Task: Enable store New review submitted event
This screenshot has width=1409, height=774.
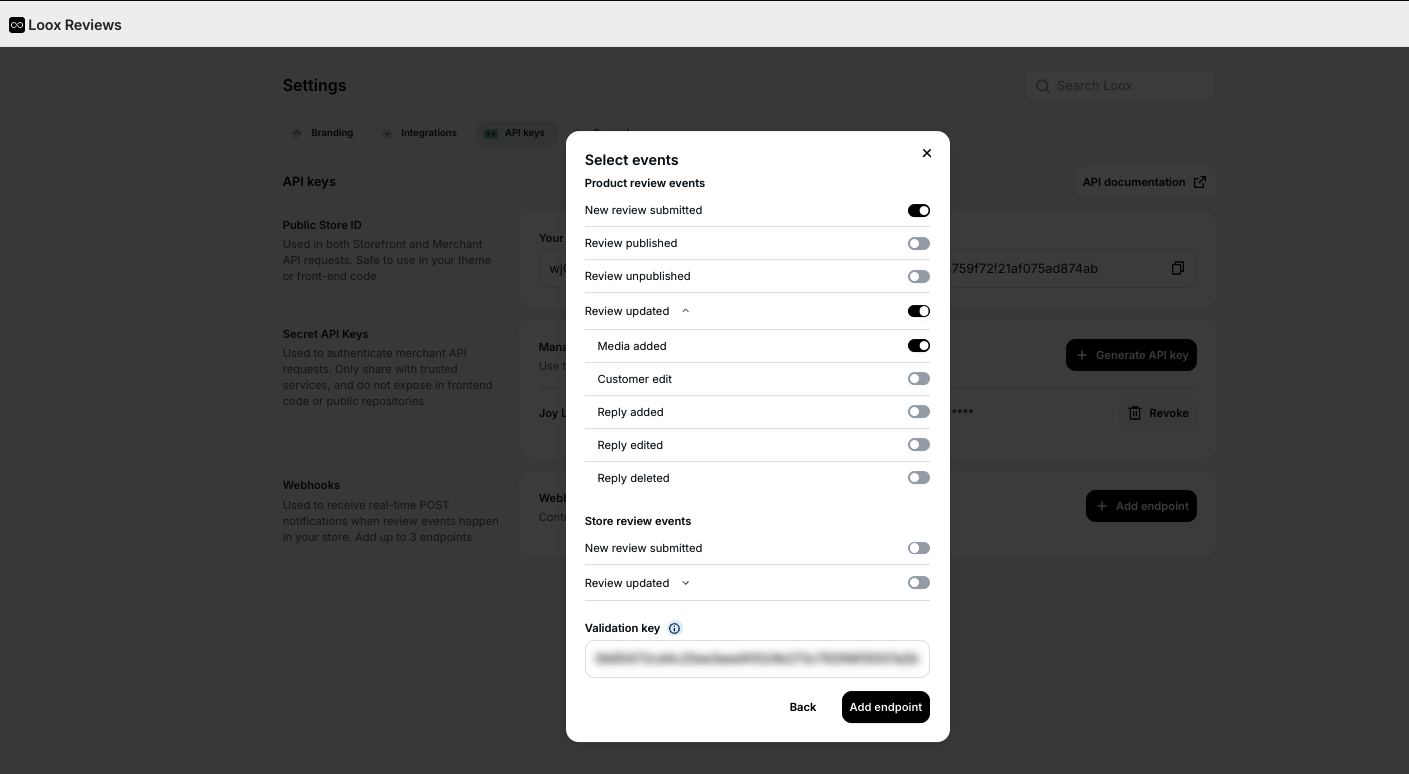Action: point(919,548)
